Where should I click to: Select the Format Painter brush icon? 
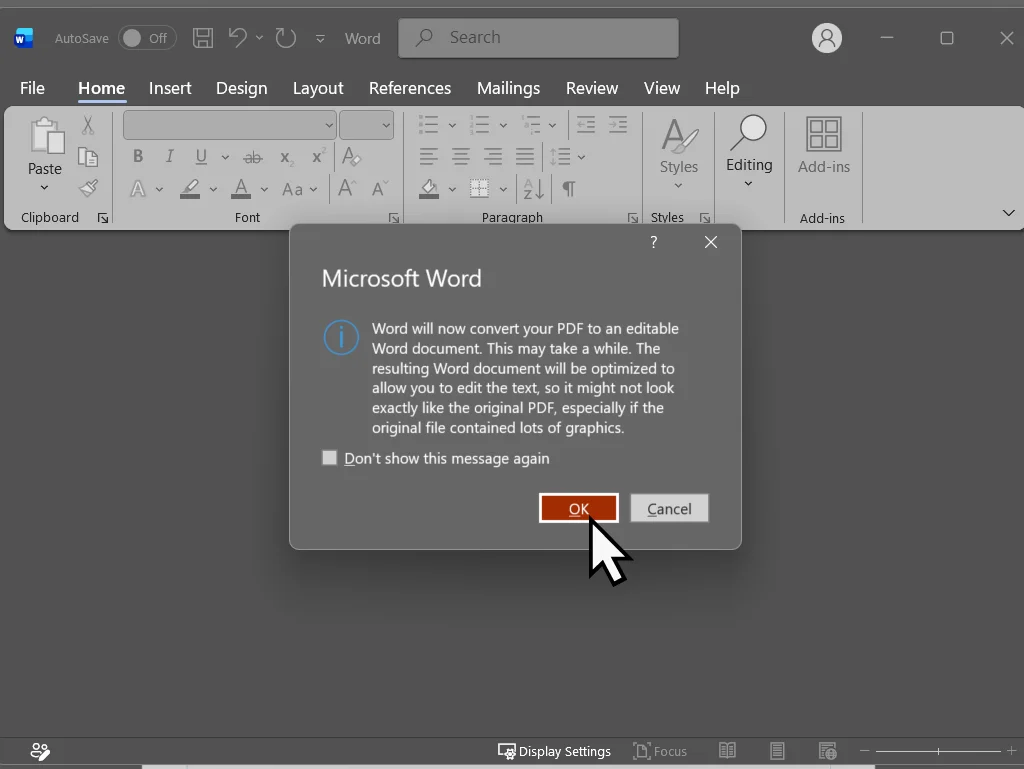coord(88,189)
